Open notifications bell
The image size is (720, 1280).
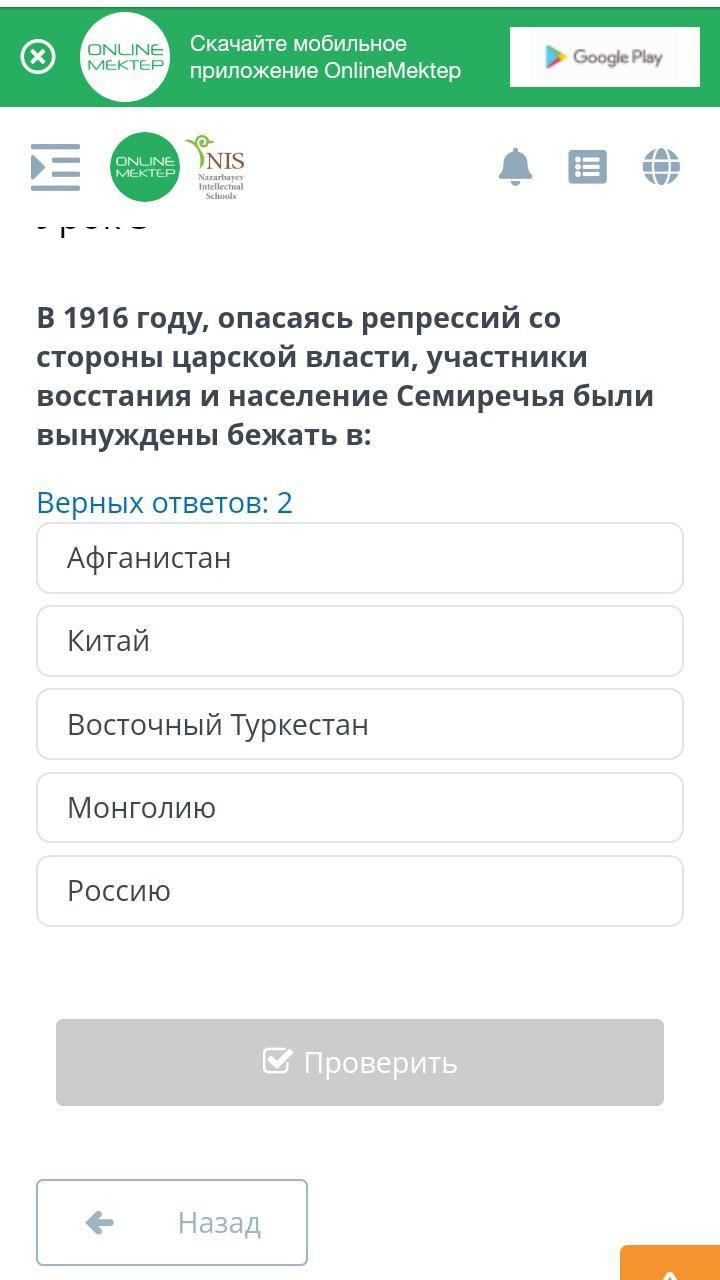tap(515, 167)
